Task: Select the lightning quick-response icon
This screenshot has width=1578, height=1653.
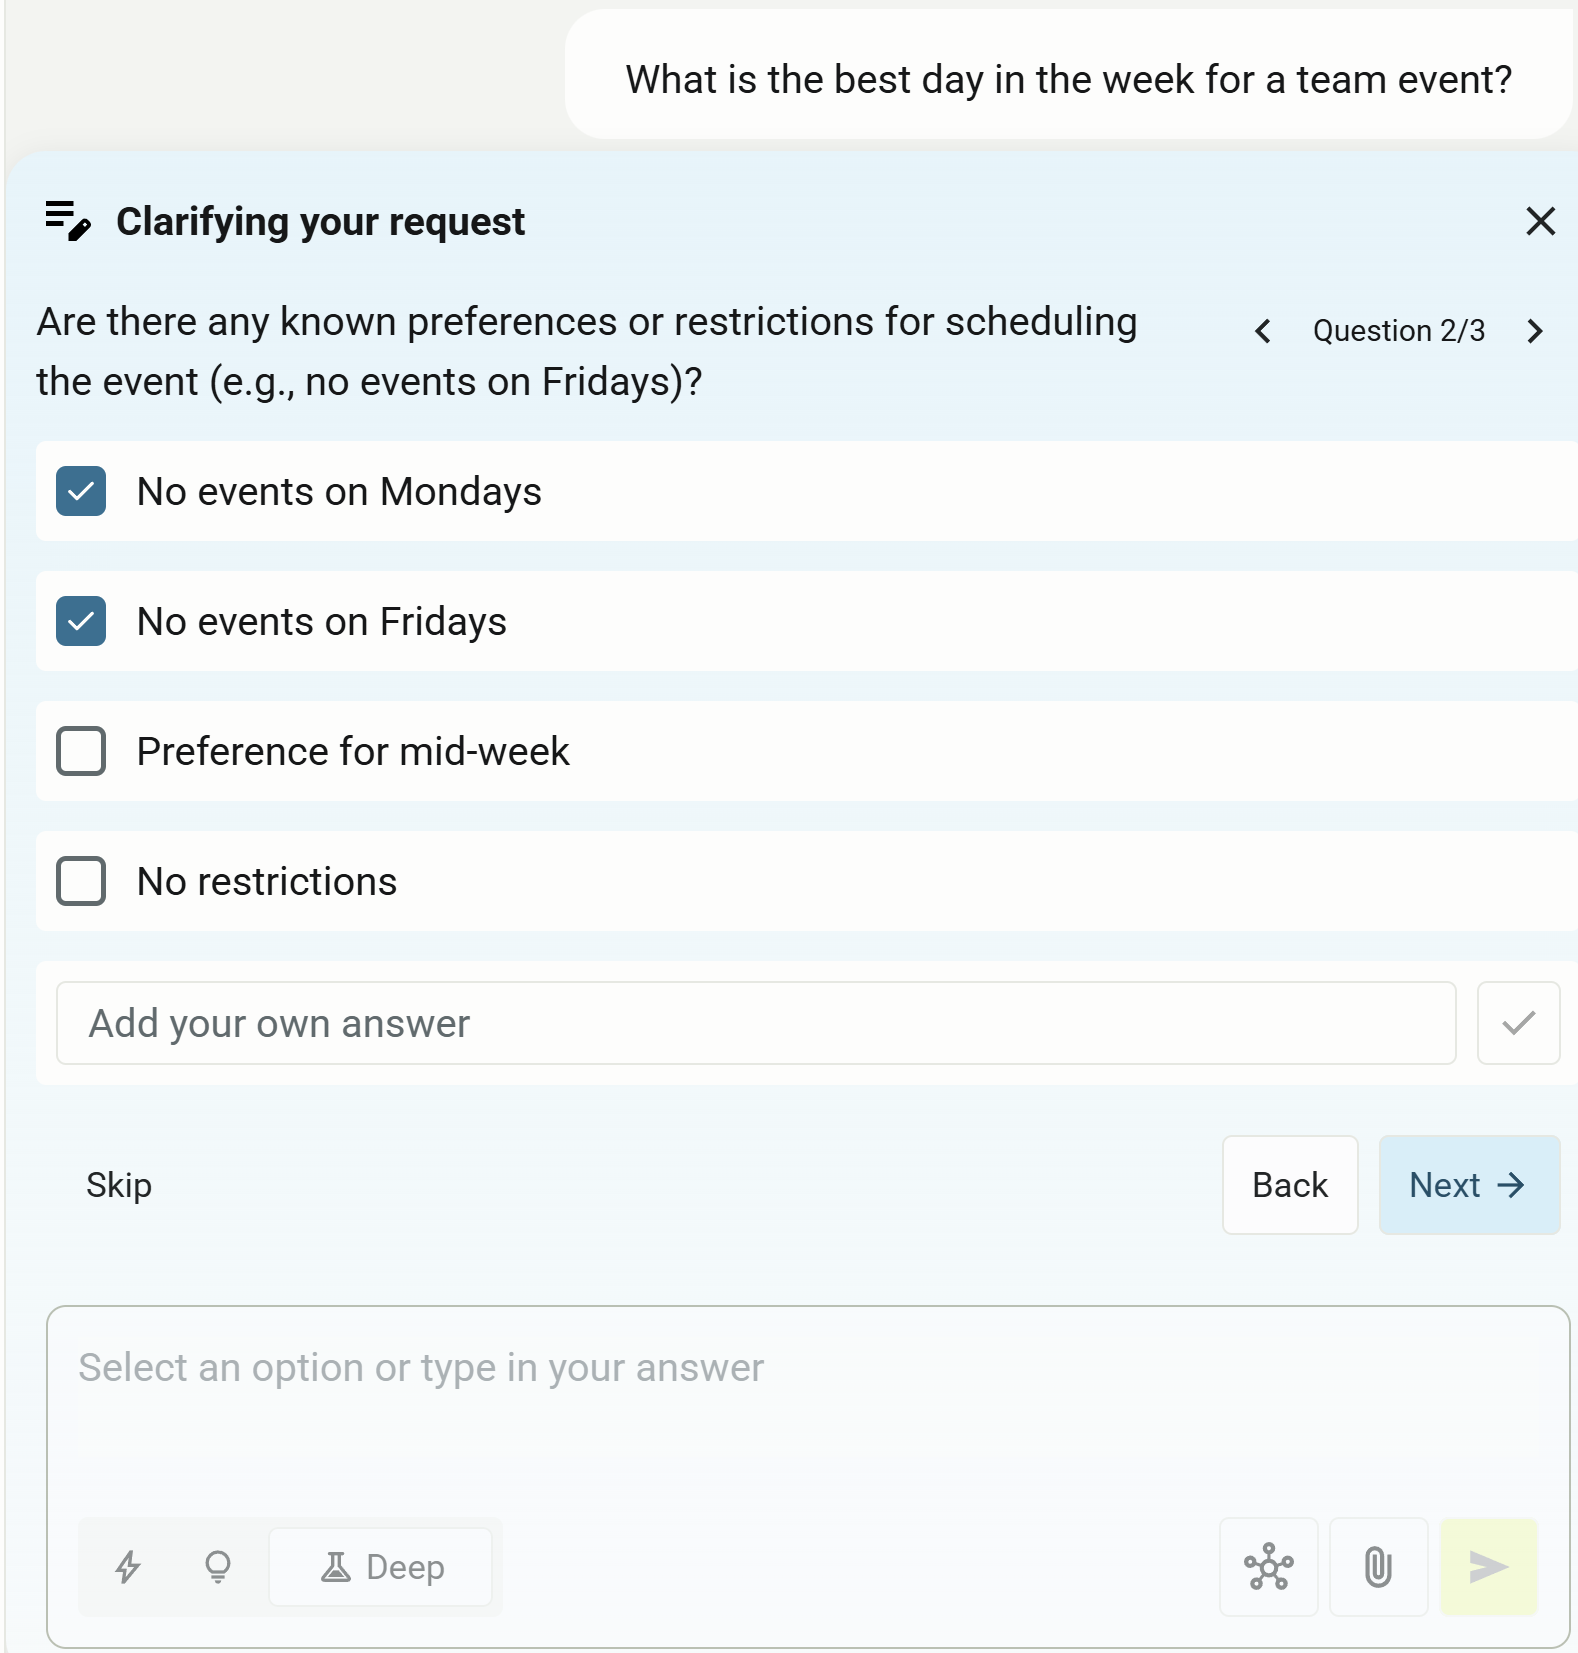Action: (129, 1567)
